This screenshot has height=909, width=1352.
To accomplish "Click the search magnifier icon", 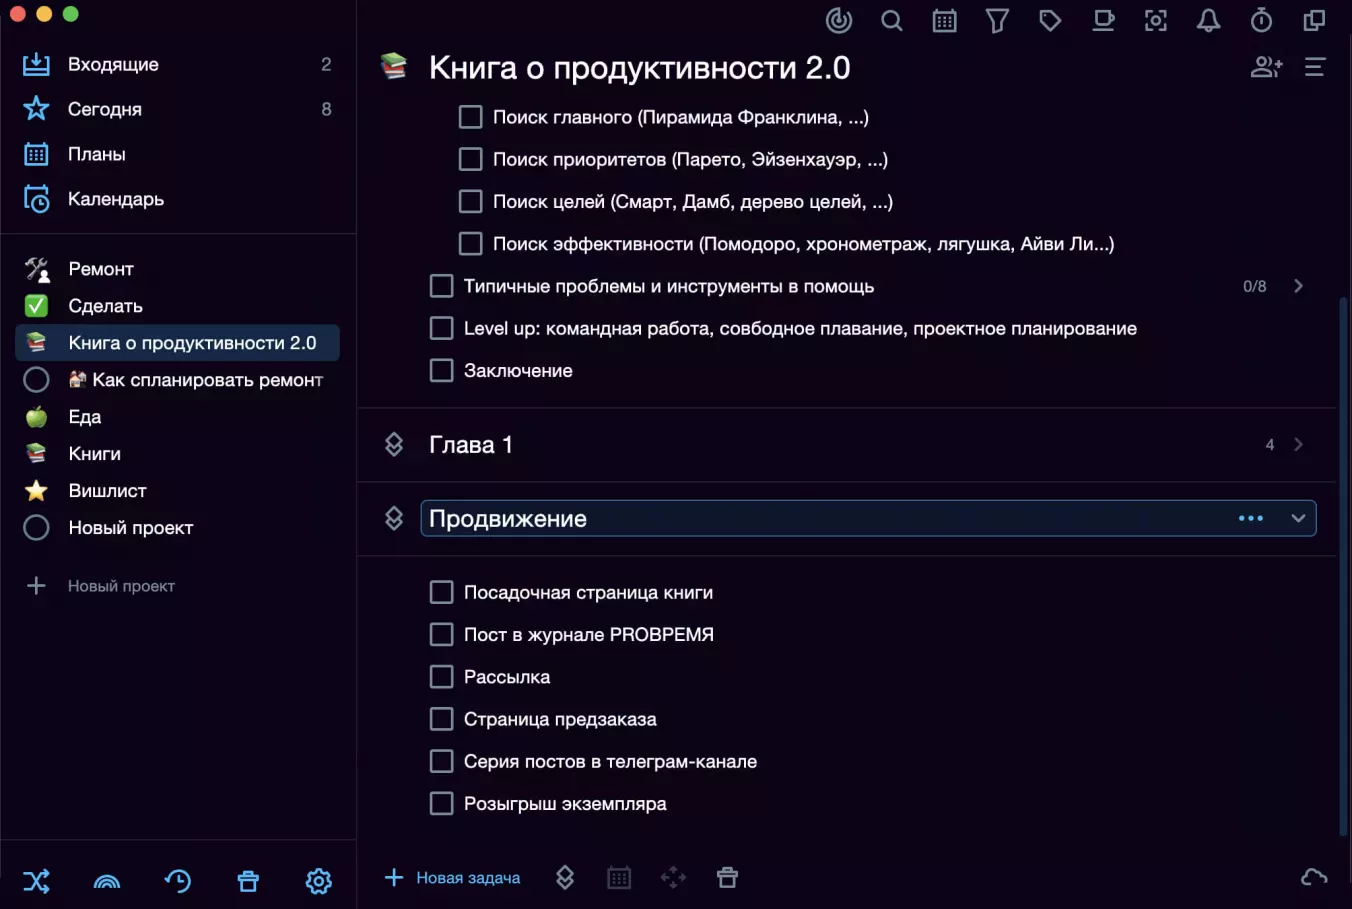I will (892, 20).
